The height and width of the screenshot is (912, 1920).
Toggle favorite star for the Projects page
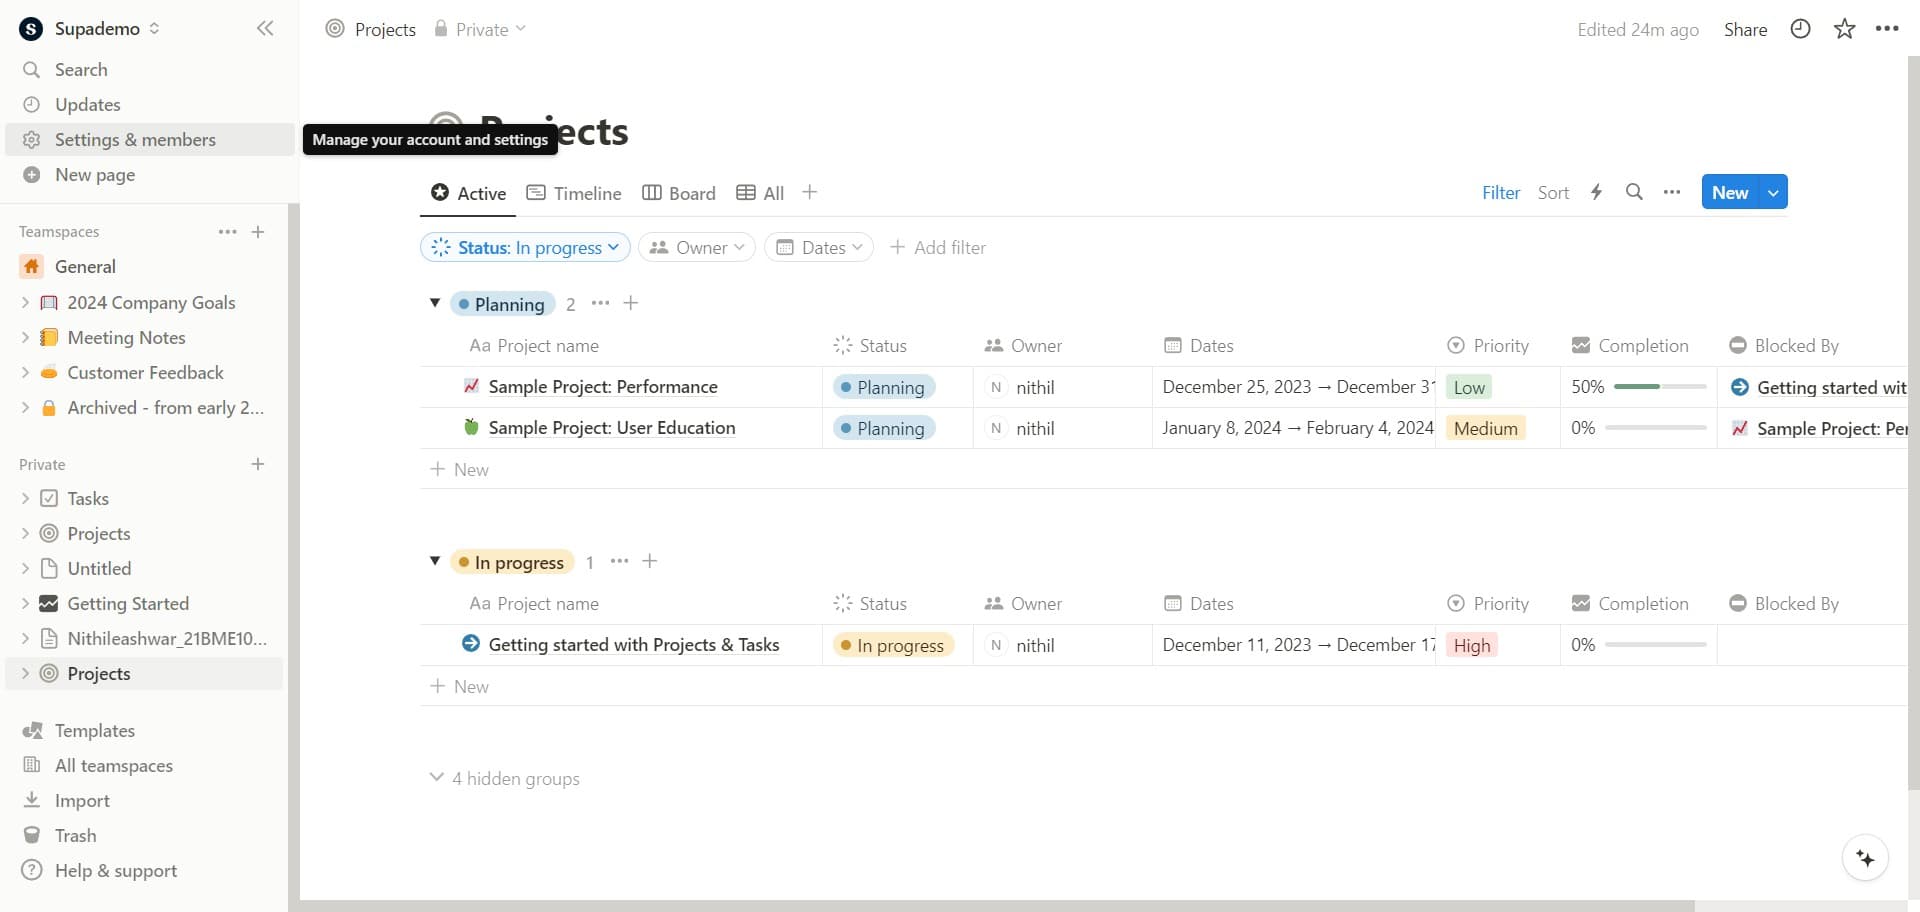coord(1843,29)
